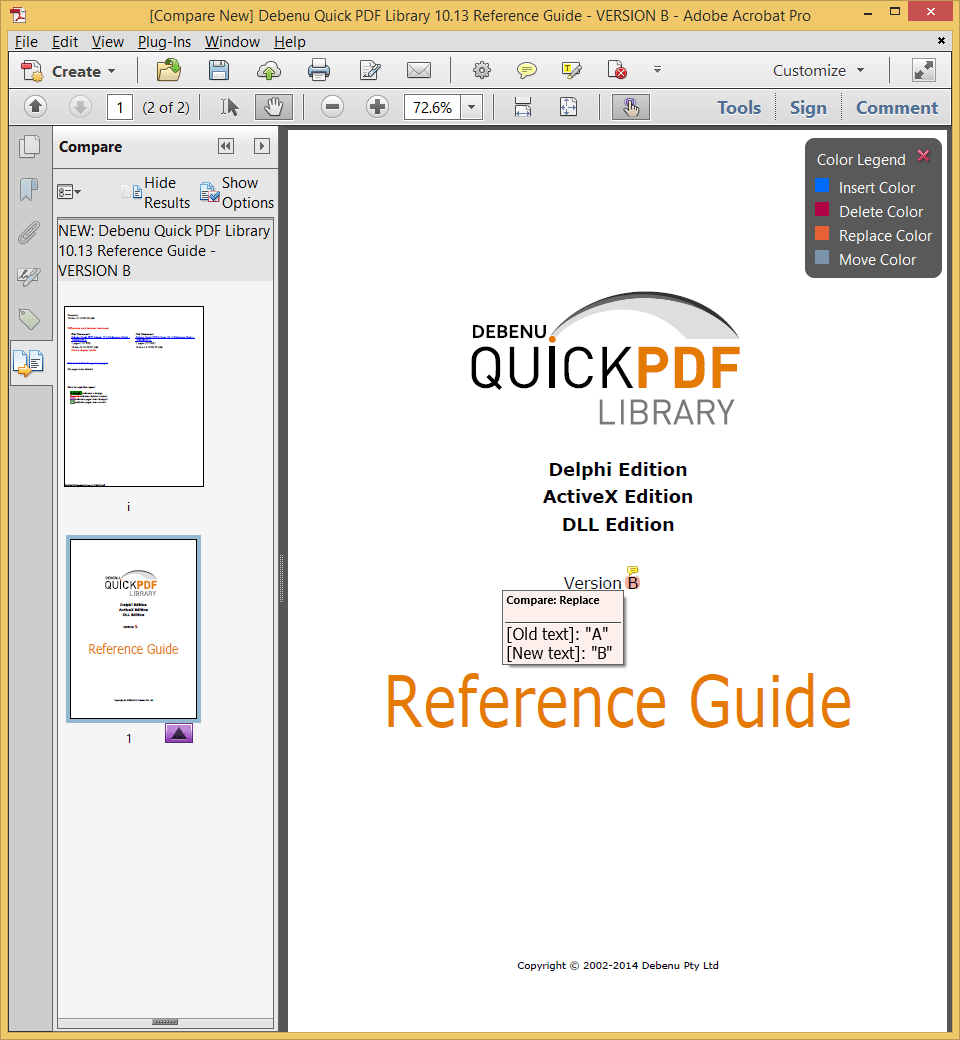
Task: Toggle read mode full screen icon
Action: tap(924, 70)
